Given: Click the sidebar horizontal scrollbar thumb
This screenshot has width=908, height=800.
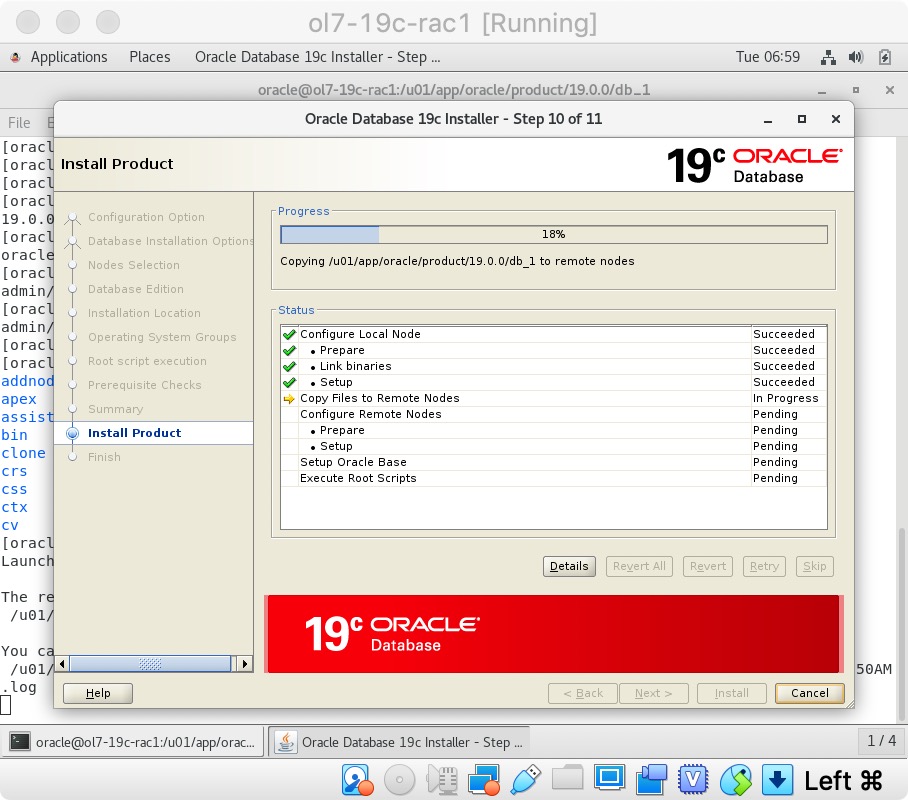Looking at the screenshot, I should (150, 664).
